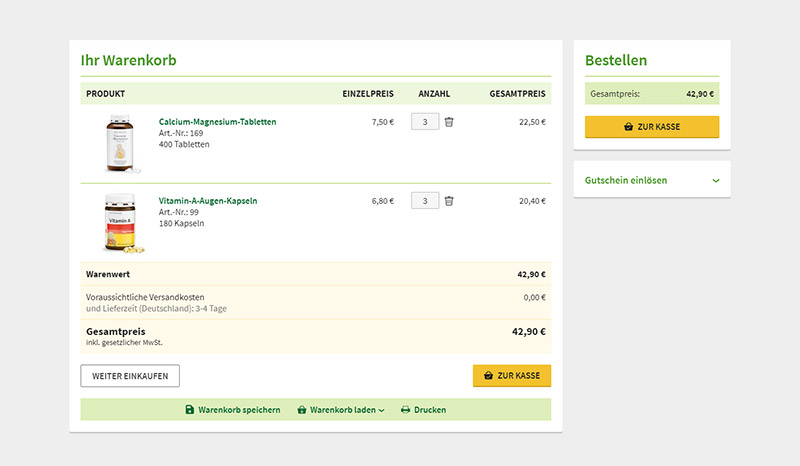The height and width of the screenshot is (466, 800).
Task: Click the basket icon beside Warenkorb laden
Action: 302,410
